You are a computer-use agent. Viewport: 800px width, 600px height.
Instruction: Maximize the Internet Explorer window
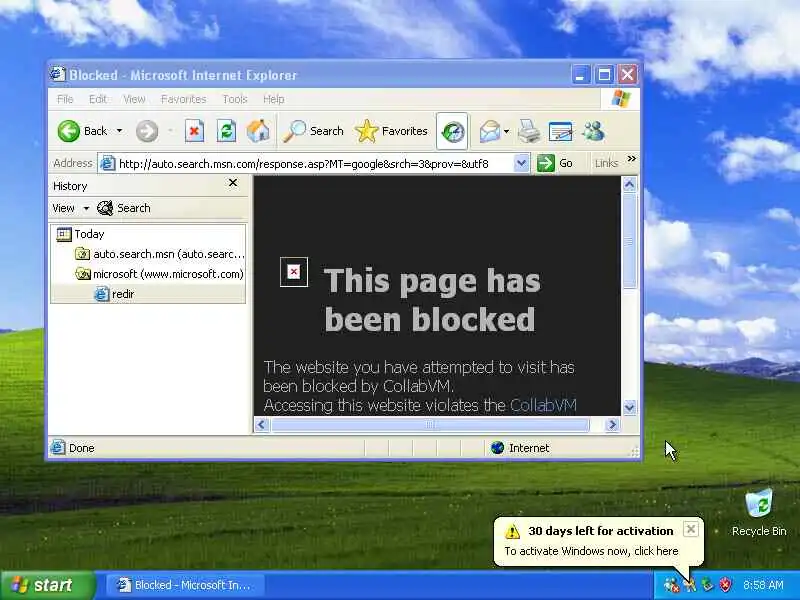(604, 75)
